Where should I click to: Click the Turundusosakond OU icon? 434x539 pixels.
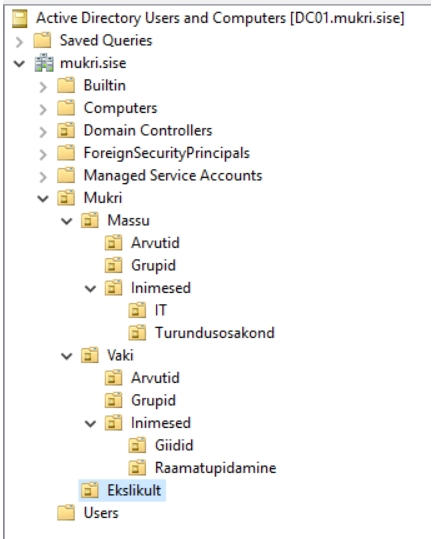137,333
